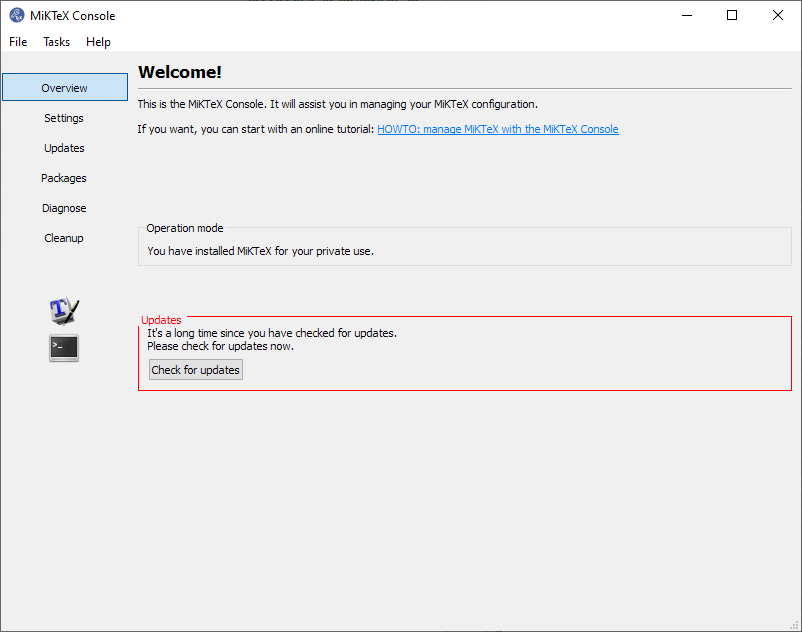Image resolution: width=802 pixels, height=632 pixels.
Task: Go to the Settings page
Action: click(64, 118)
